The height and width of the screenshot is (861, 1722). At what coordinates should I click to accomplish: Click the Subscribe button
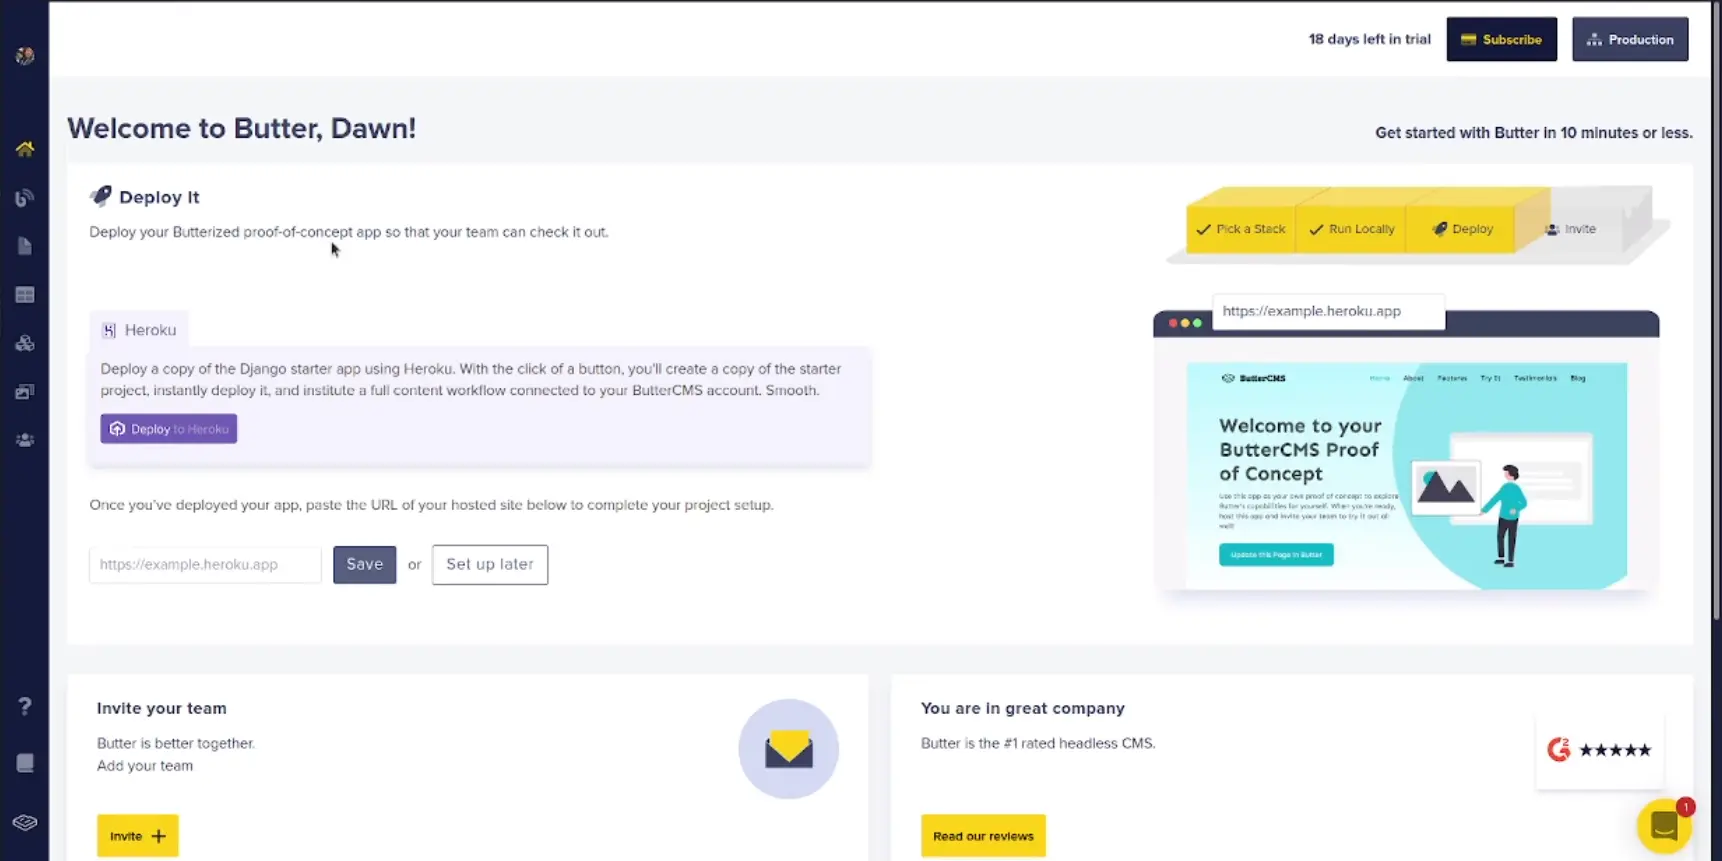1501,39
